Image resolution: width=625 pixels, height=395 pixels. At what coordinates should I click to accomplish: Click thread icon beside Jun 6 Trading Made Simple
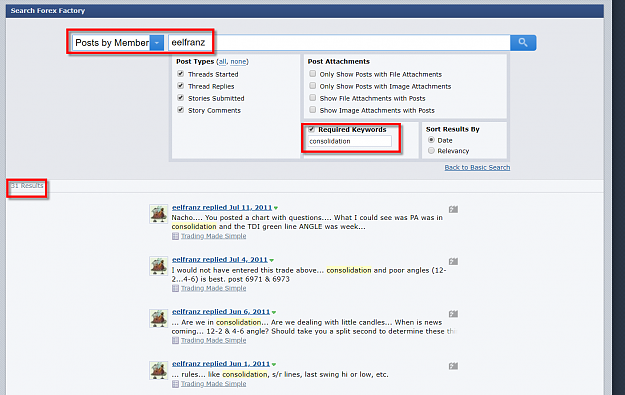click(175, 340)
